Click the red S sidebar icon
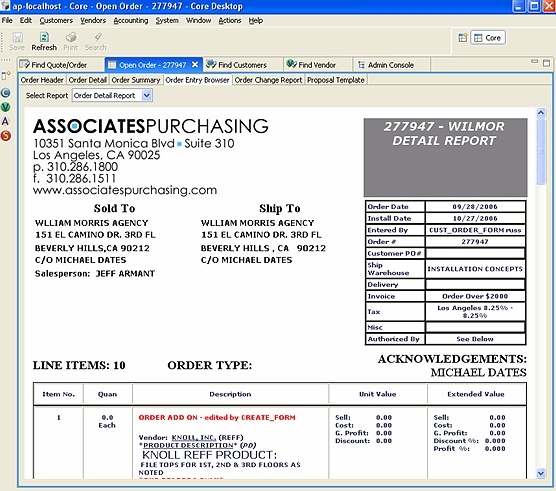Screen dimensions: 556x491 point(5,135)
